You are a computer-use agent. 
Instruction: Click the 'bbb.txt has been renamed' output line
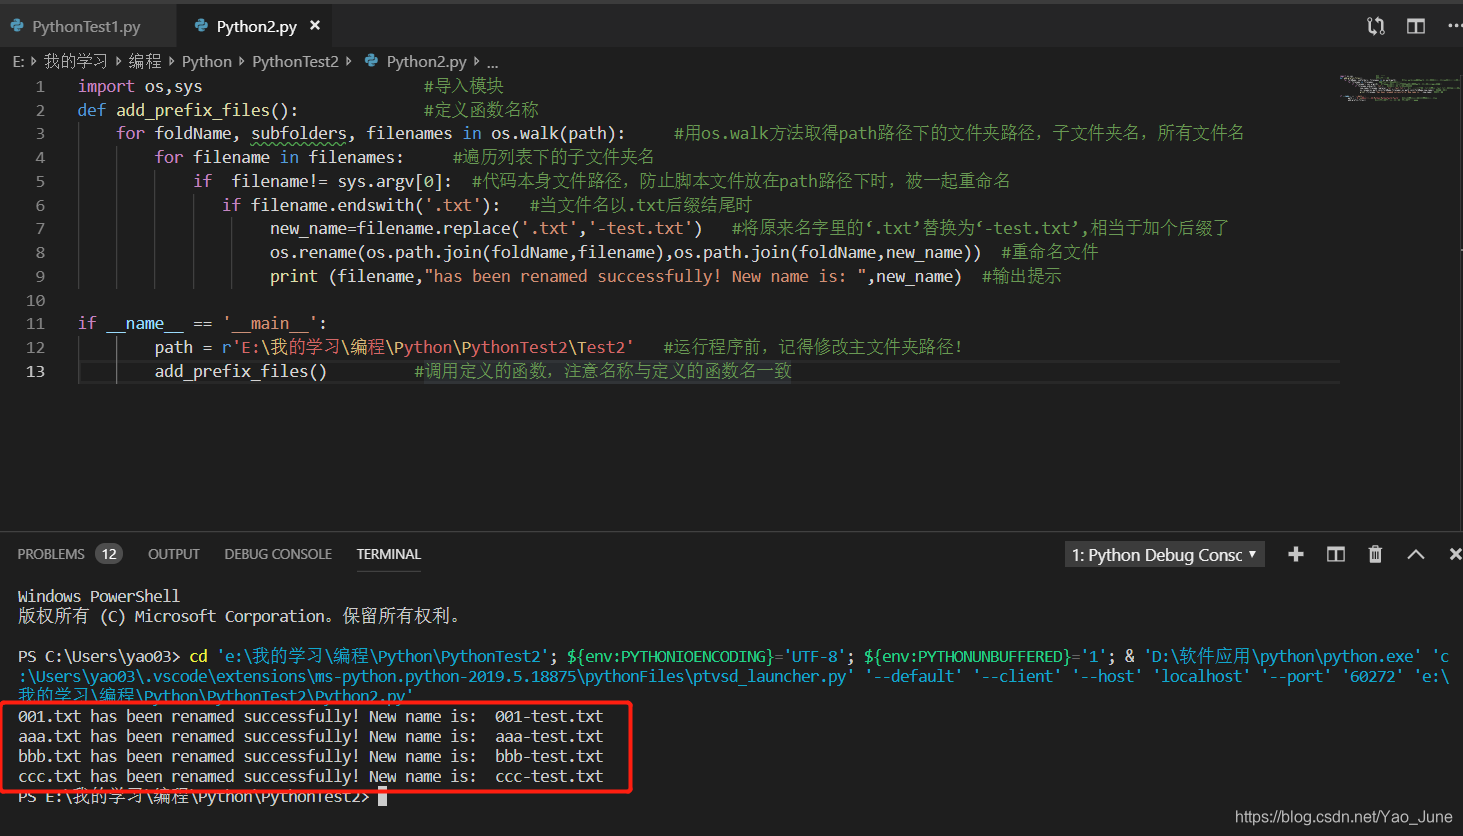pos(310,756)
